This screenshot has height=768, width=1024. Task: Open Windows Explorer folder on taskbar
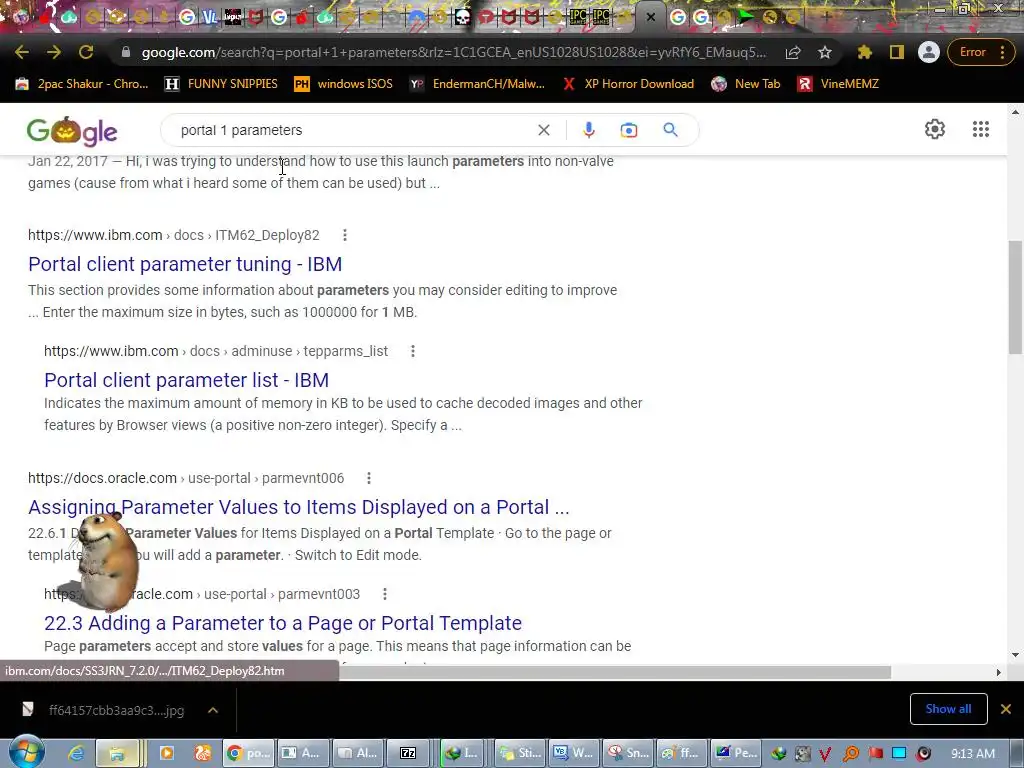(x=118, y=753)
